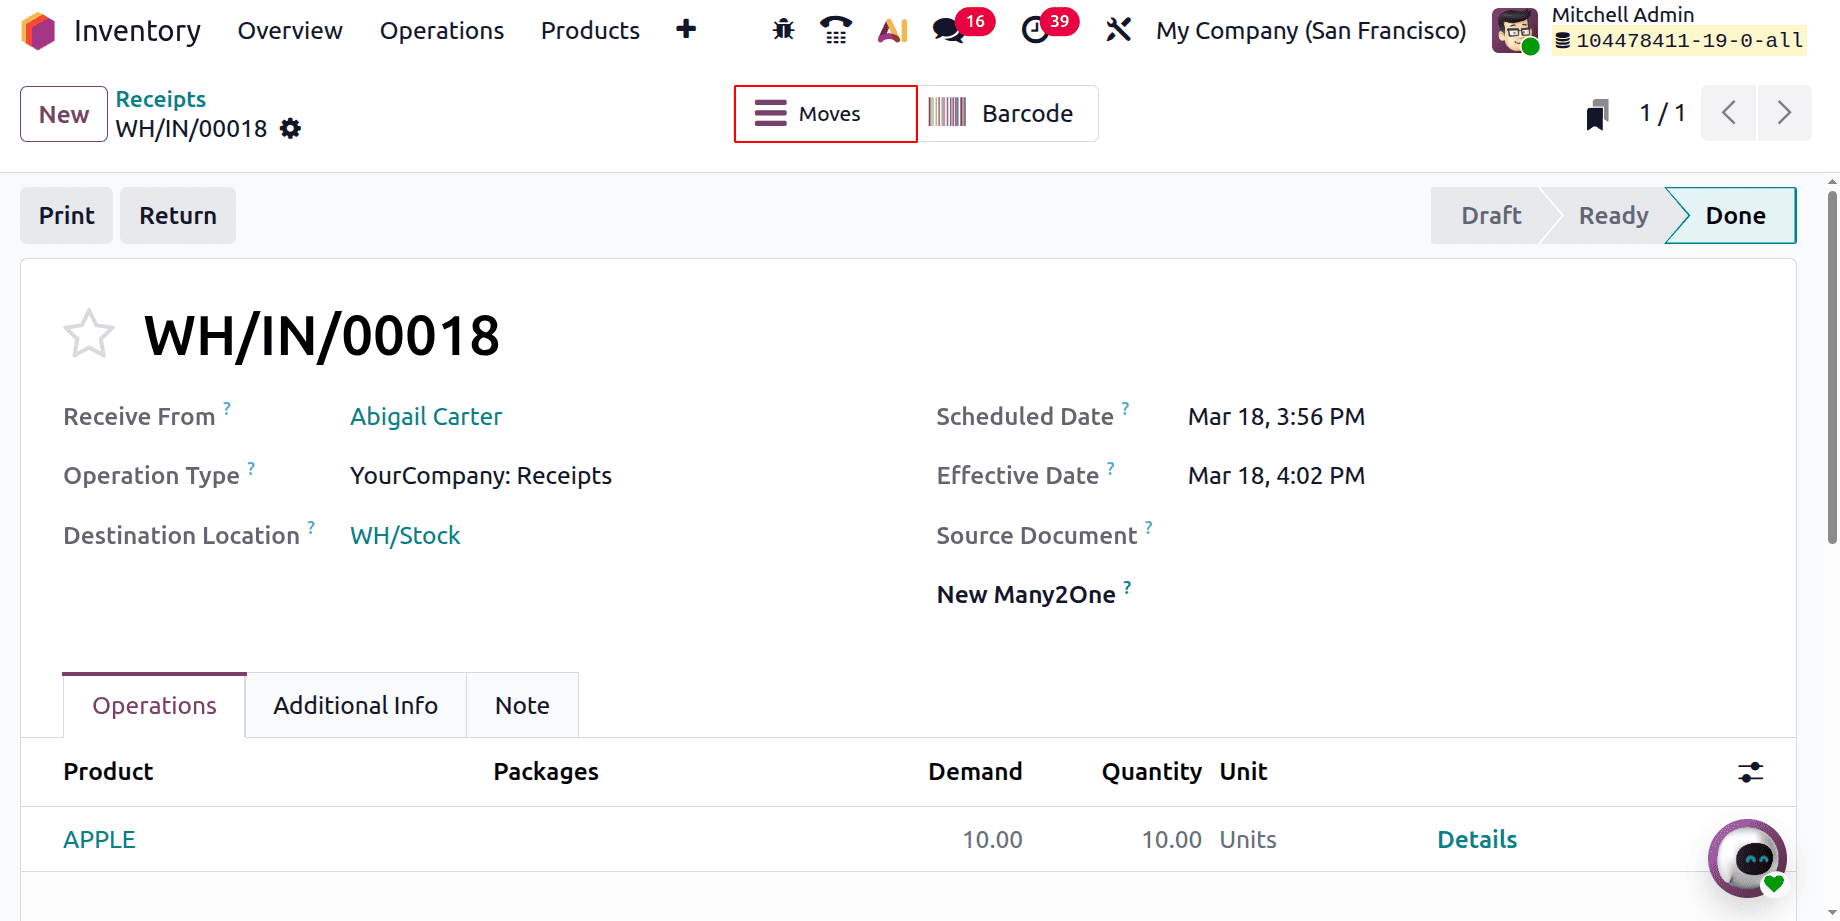Set the status to Ready in the status bar
Viewport: 1840px width, 921px height.
tap(1612, 215)
